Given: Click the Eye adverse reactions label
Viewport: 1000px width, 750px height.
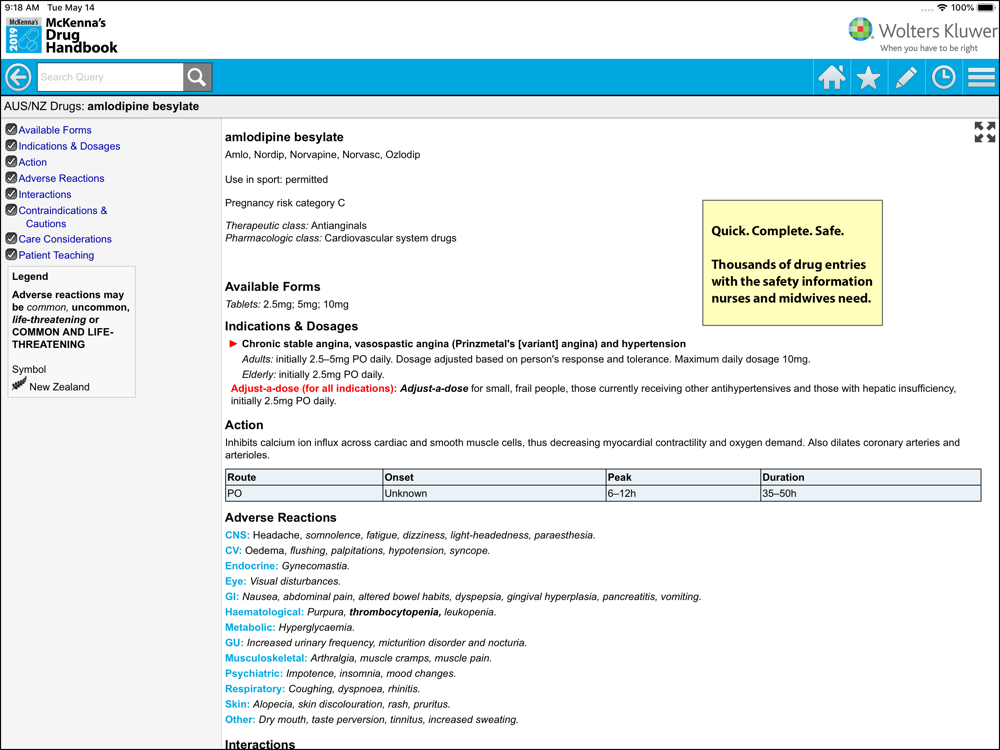Looking at the screenshot, I should click(236, 581).
